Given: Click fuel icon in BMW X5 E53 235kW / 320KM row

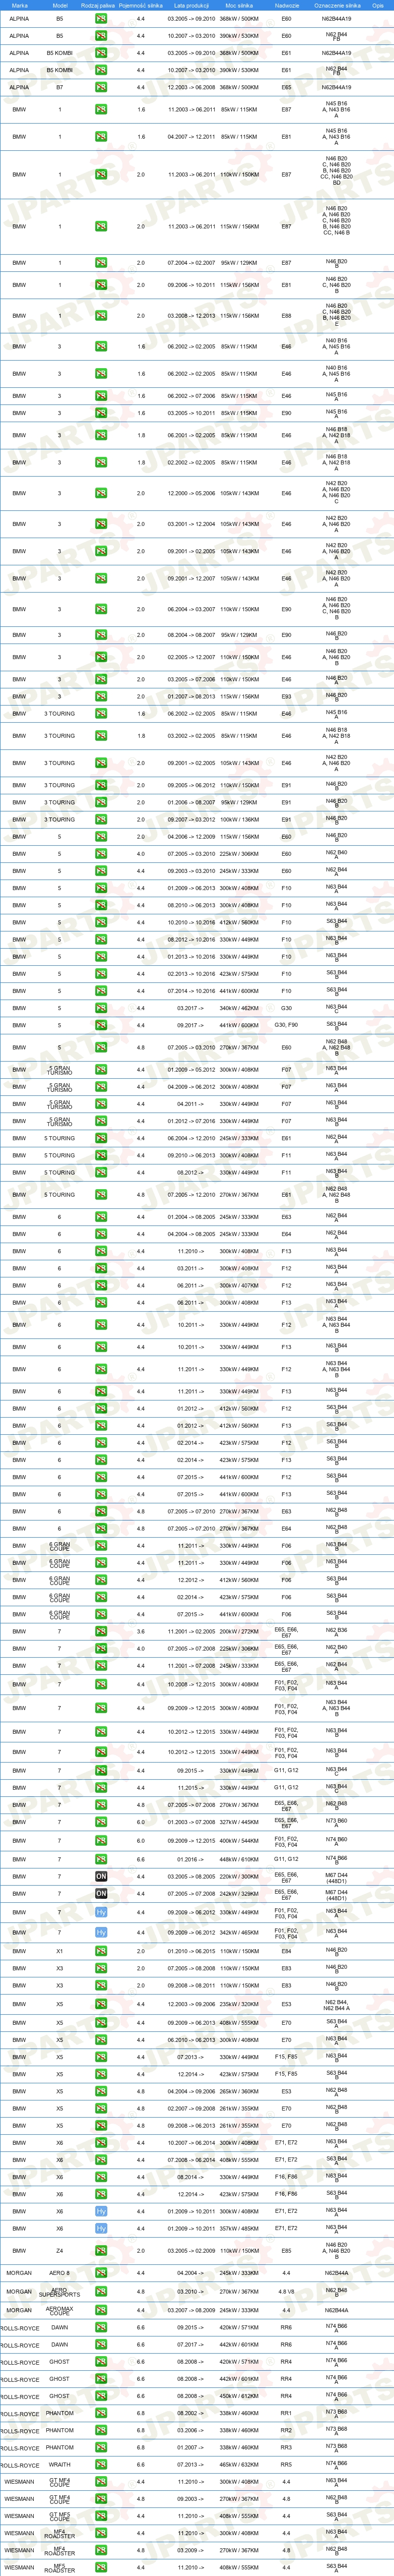Looking at the screenshot, I should (101, 2004).
